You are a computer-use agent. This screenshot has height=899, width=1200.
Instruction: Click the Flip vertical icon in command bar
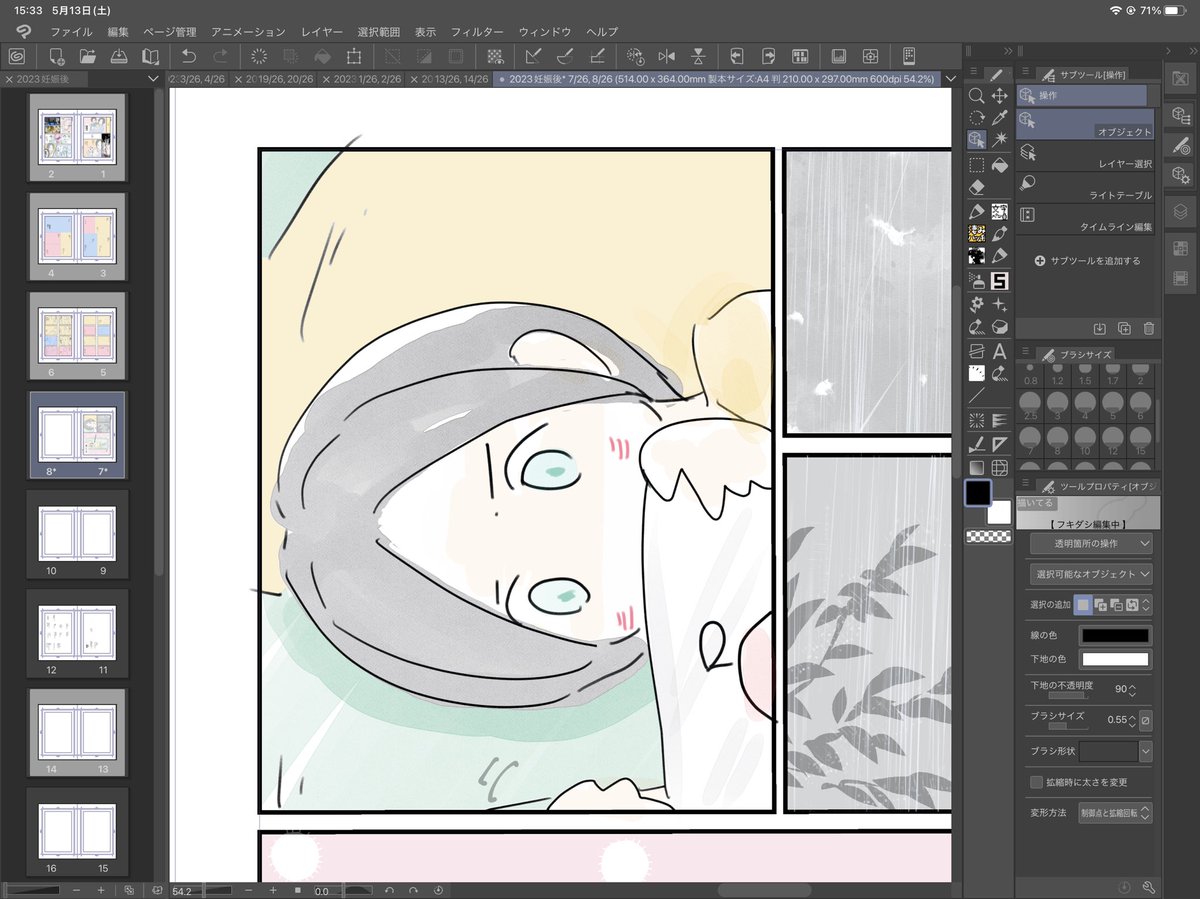(698, 56)
